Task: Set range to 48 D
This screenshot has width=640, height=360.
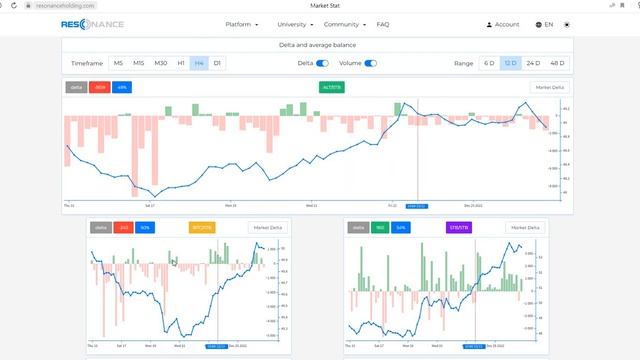Action: (x=557, y=63)
